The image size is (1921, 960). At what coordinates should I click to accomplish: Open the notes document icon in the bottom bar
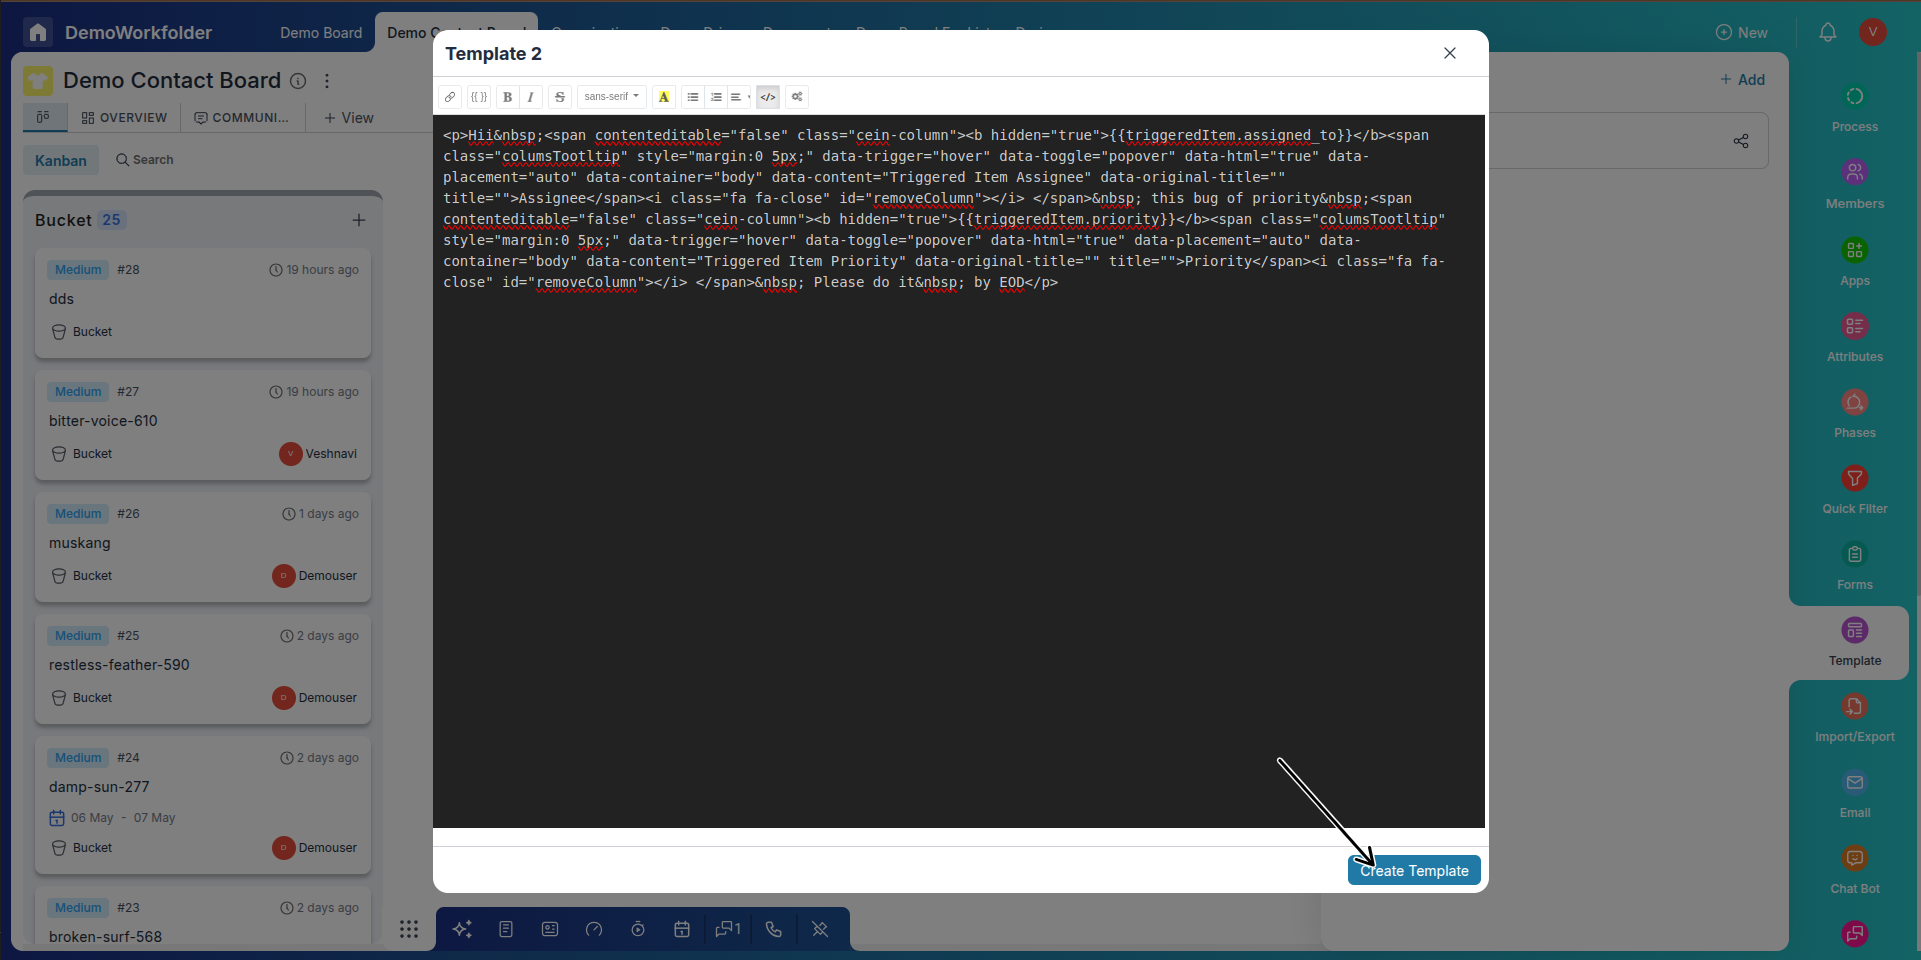506,929
